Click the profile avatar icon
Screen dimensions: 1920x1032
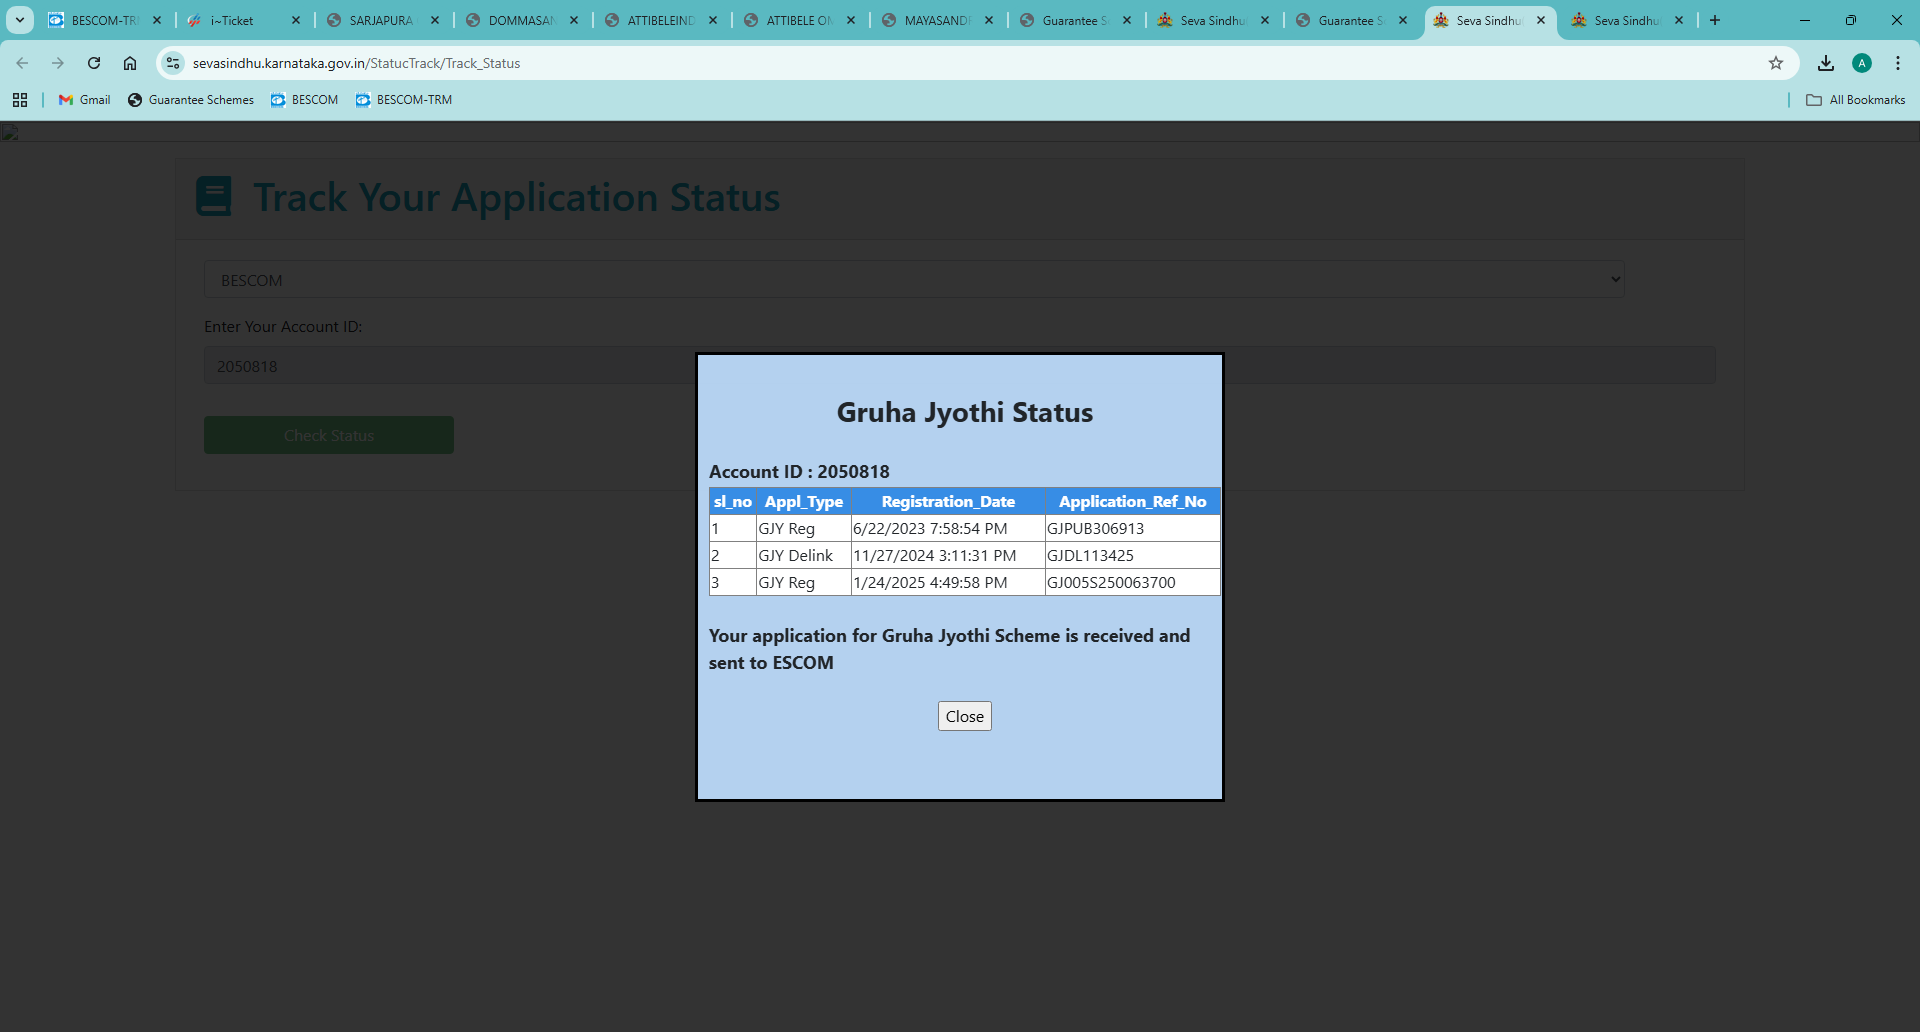1862,63
